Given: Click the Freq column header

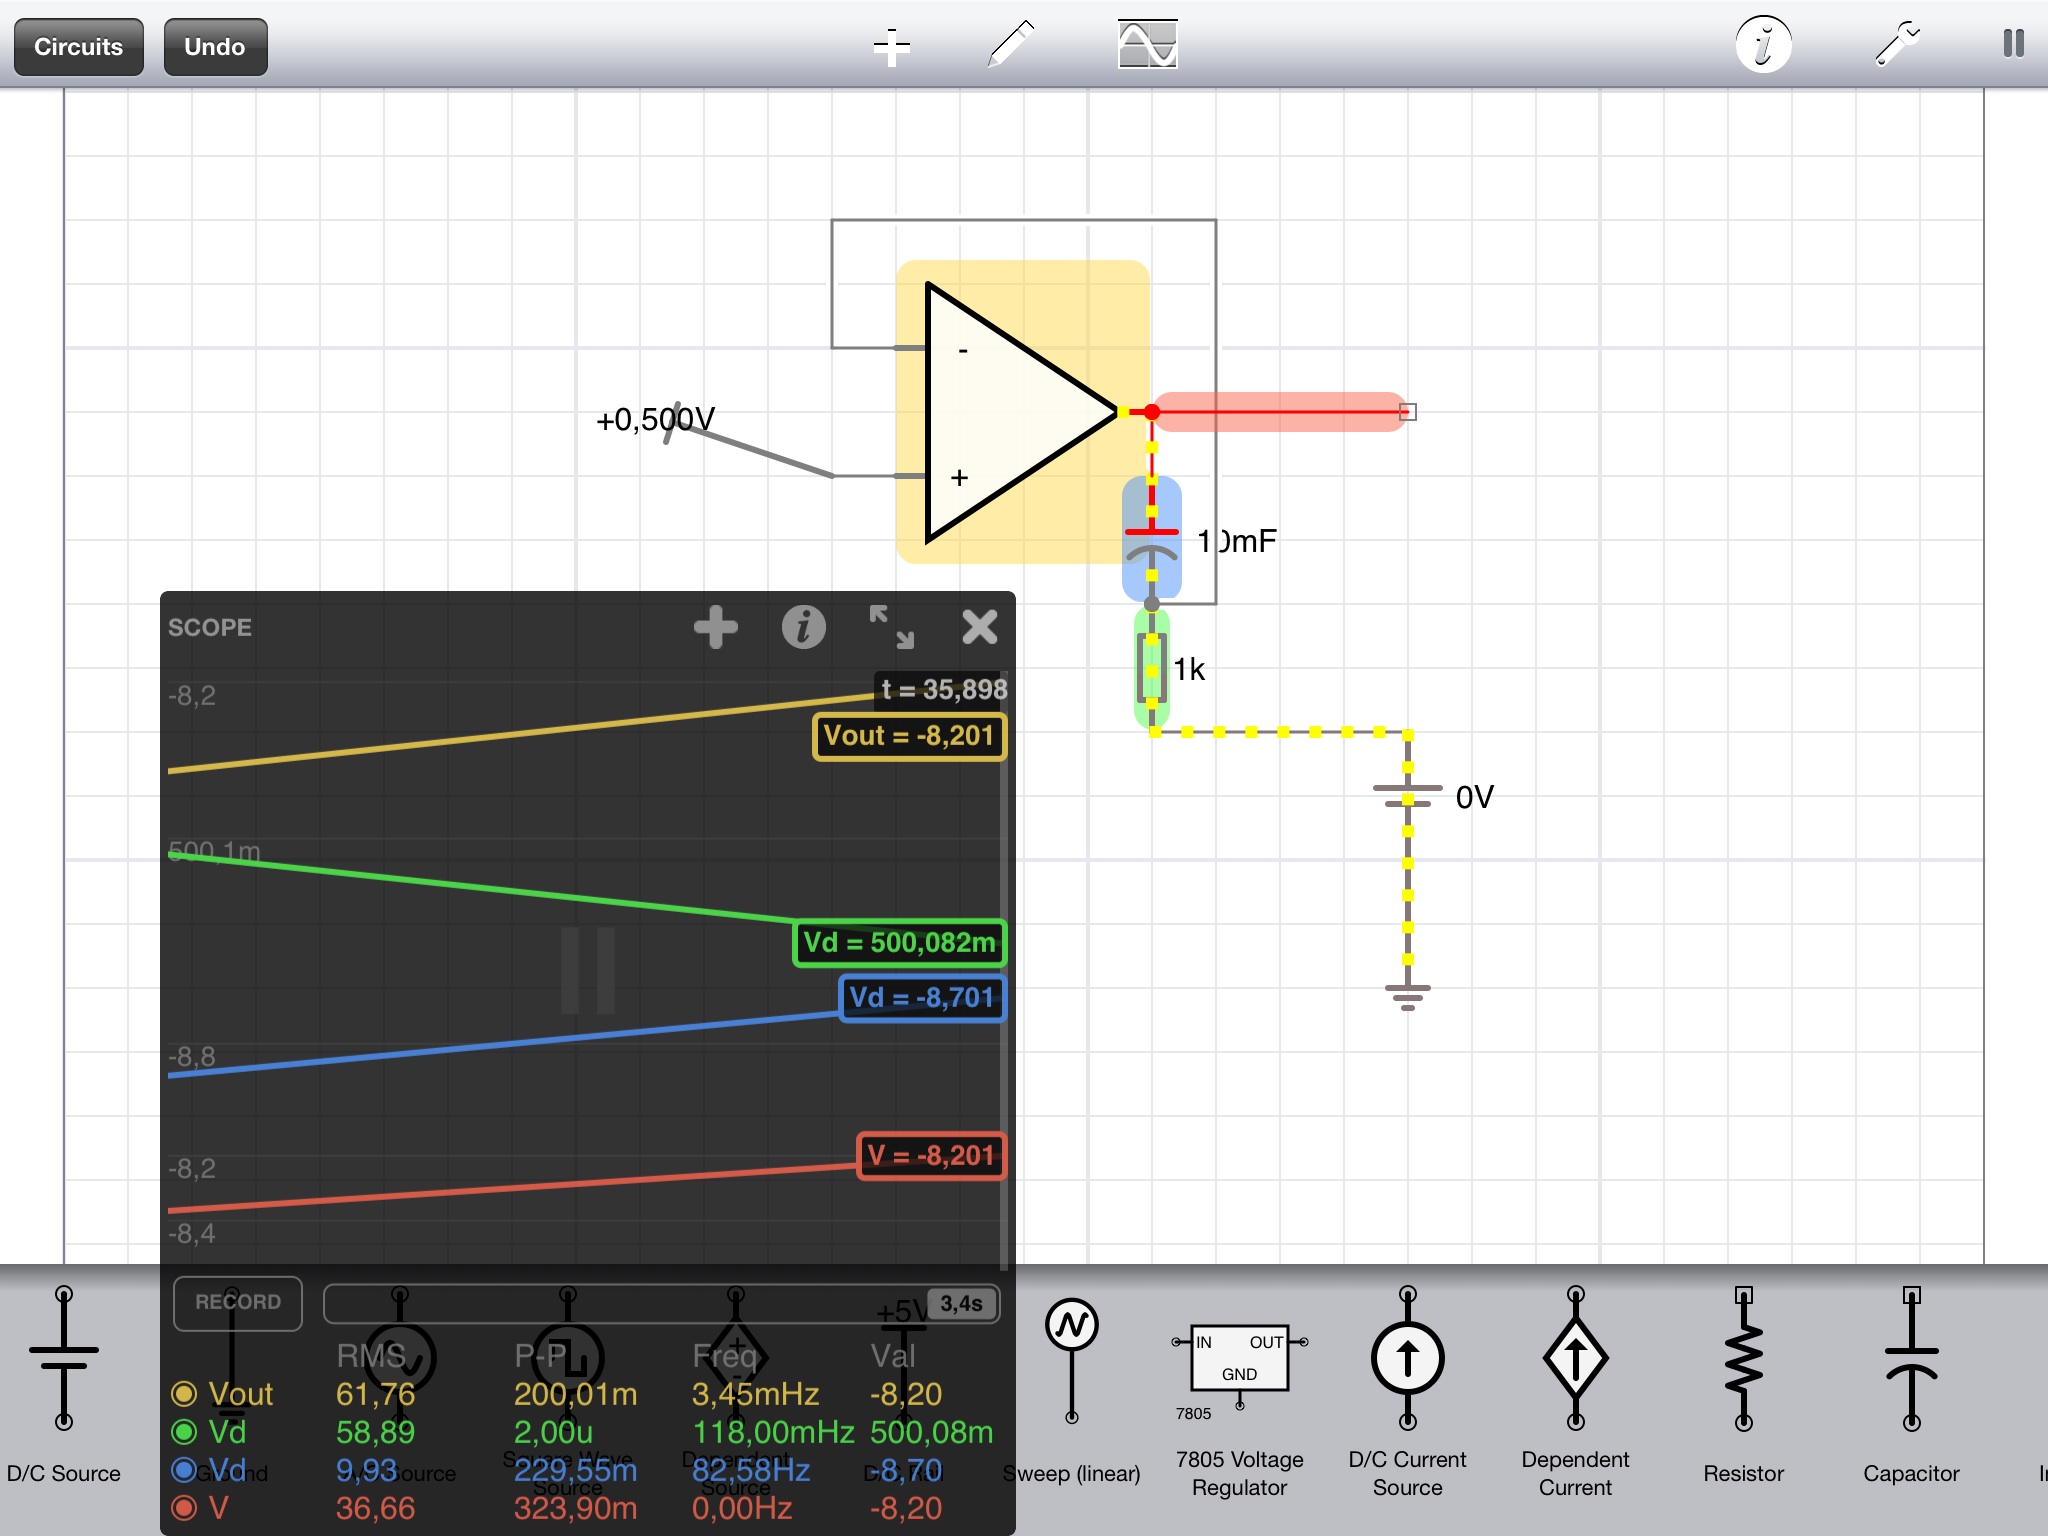Looking at the screenshot, I should [x=724, y=1356].
